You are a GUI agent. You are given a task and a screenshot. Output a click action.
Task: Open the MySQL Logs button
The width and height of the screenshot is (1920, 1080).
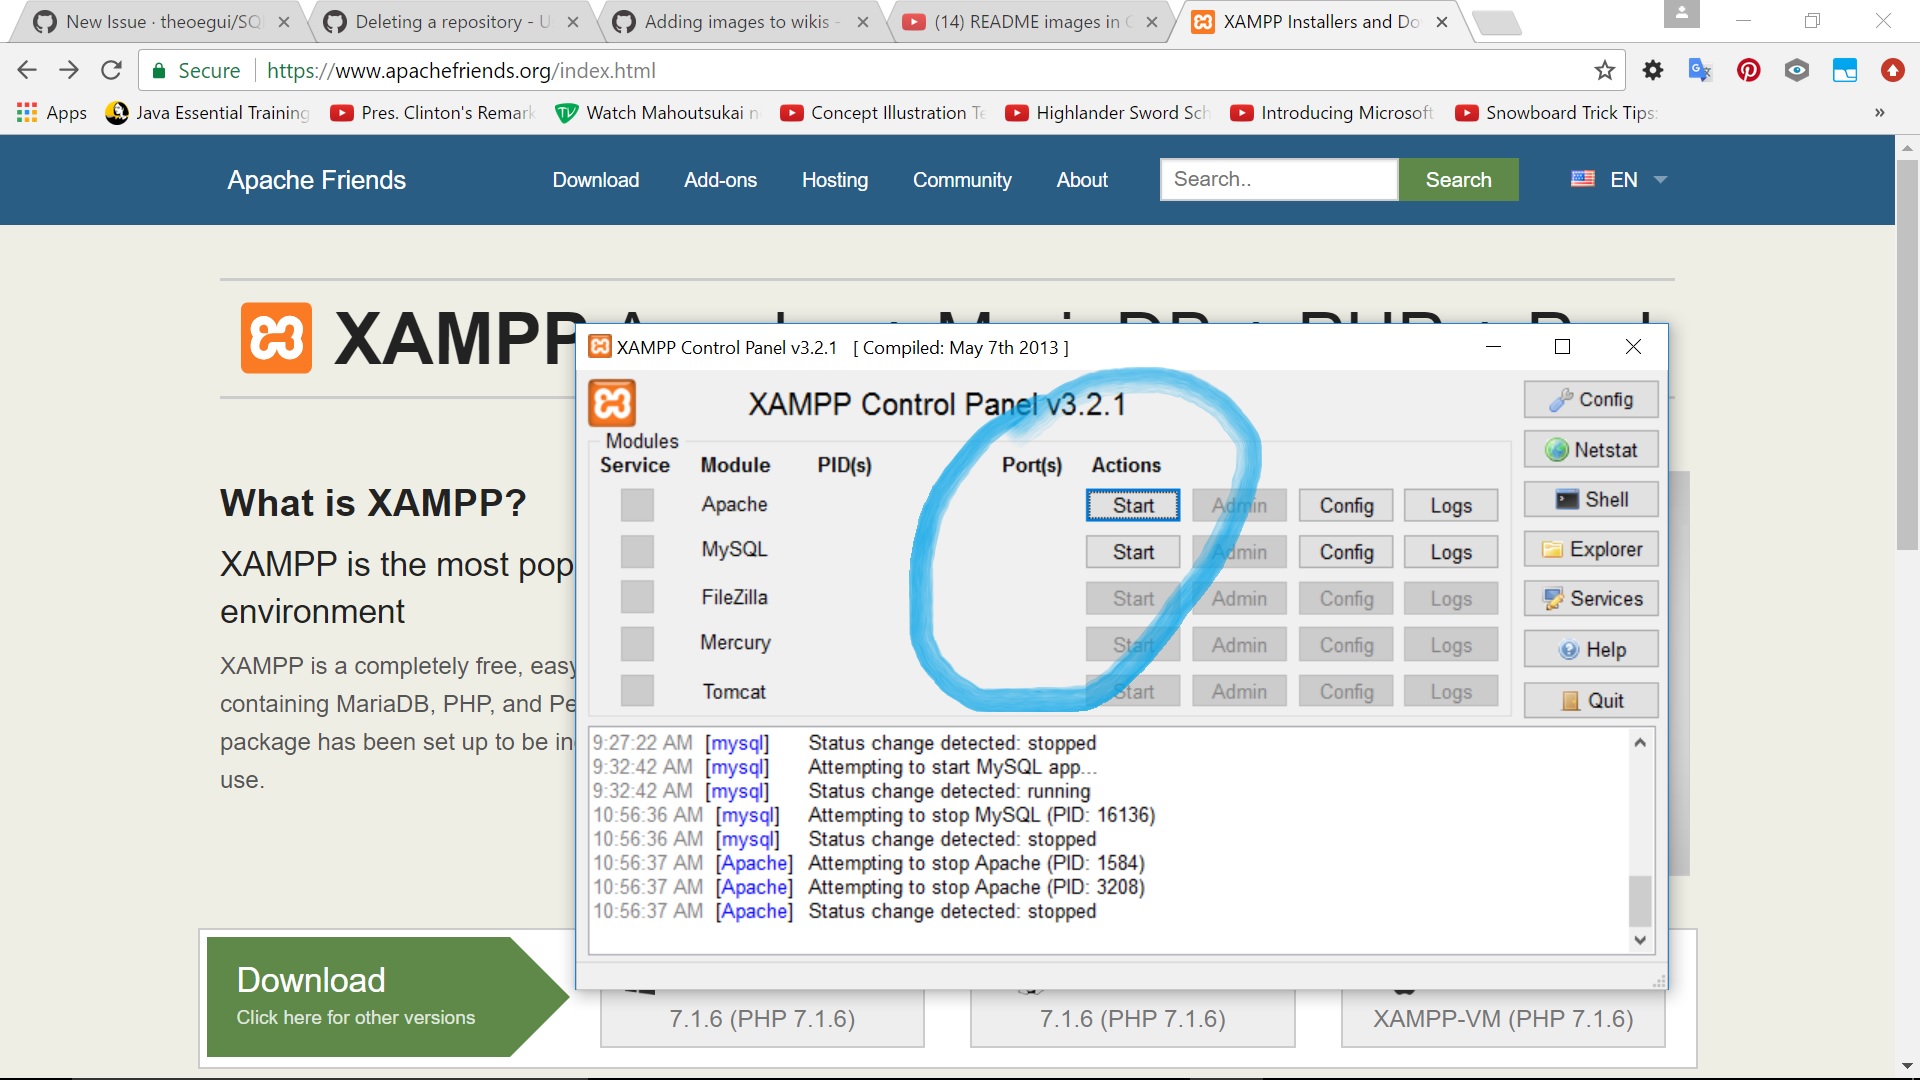[1450, 552]
